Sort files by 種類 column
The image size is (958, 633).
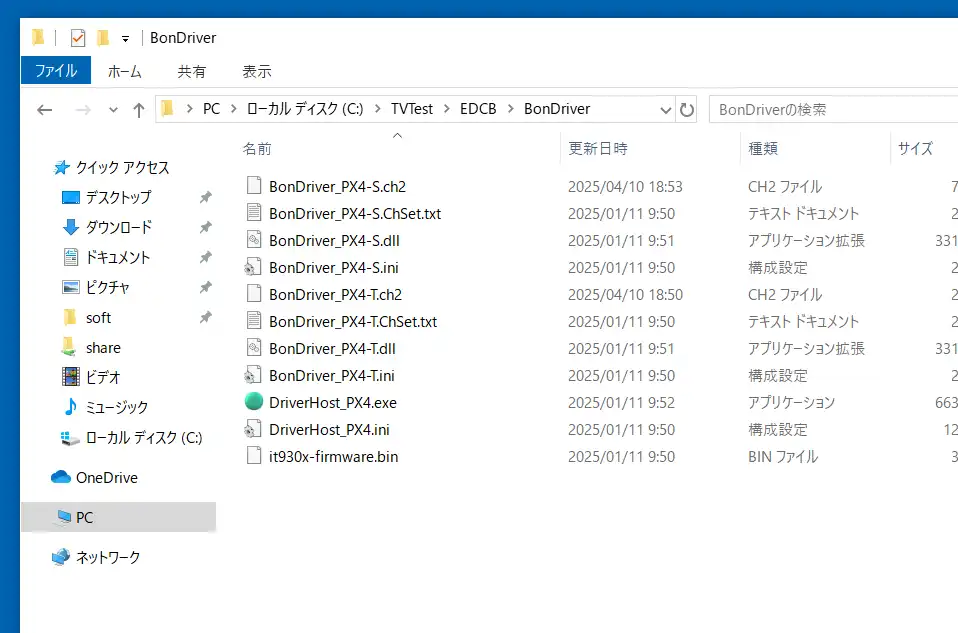(763, 149)
